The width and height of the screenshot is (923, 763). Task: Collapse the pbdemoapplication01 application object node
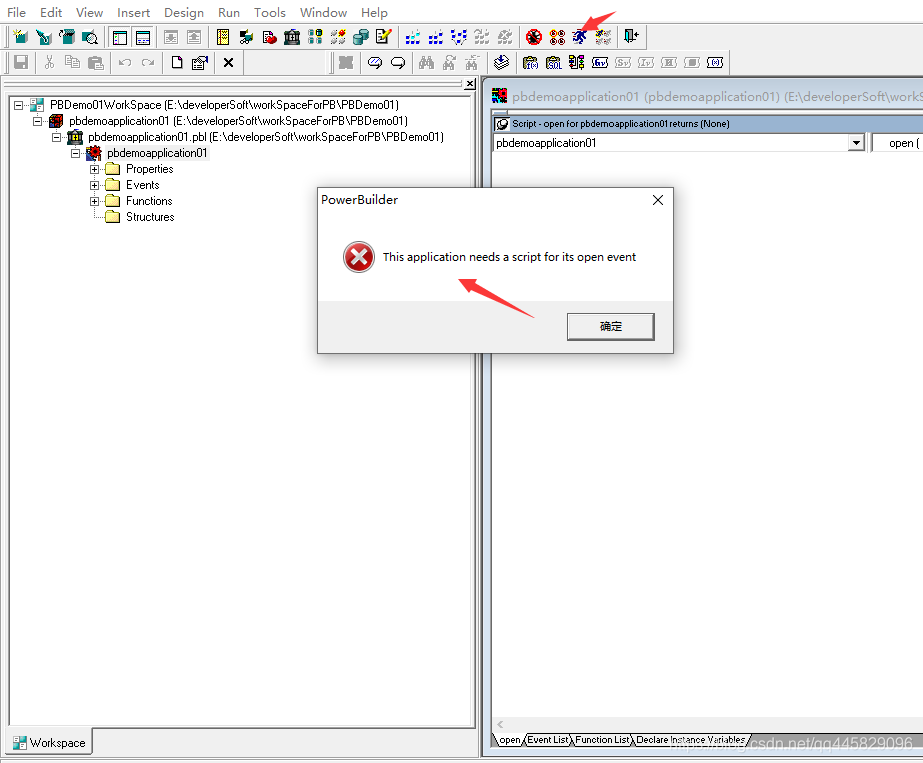pos(75,153)
